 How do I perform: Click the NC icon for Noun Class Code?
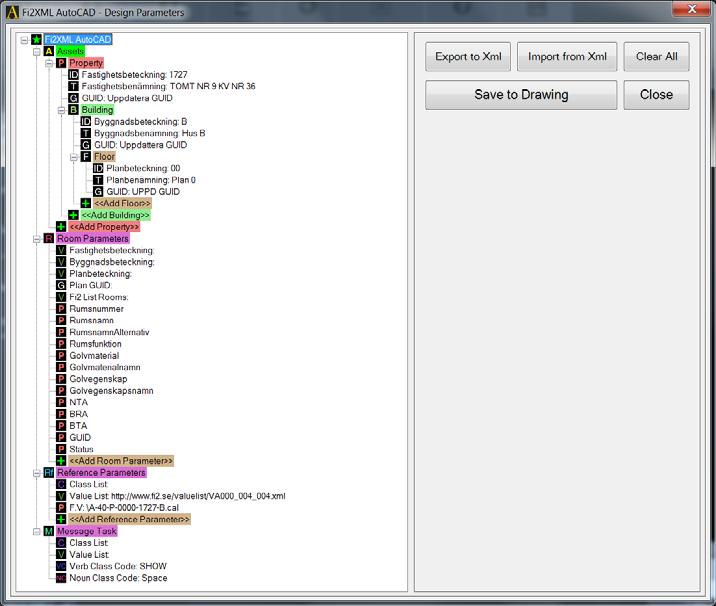click(61, 578)
